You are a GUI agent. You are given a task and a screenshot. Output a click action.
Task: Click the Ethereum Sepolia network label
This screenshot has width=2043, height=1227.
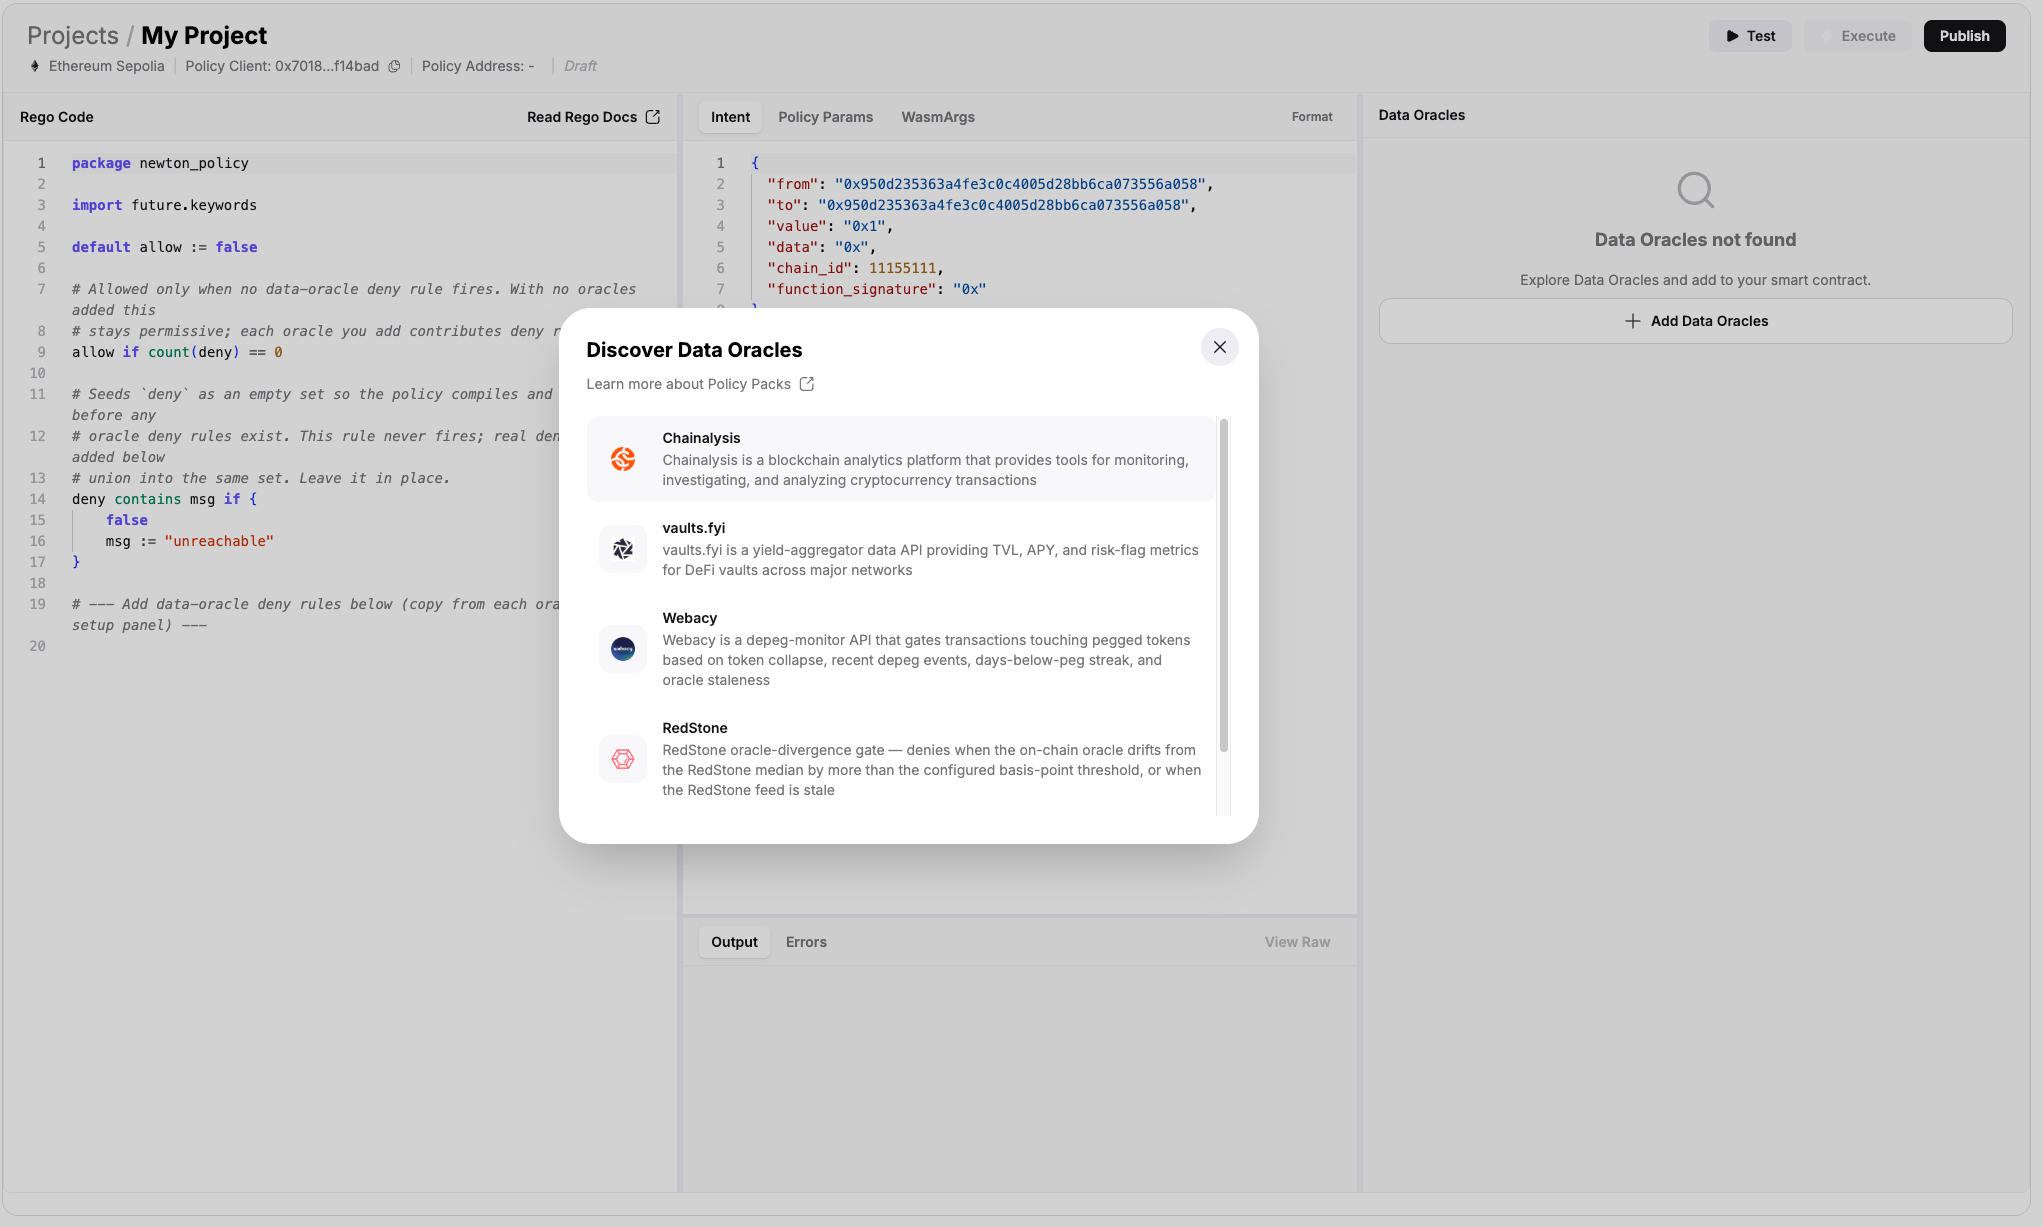click(106, 66)
